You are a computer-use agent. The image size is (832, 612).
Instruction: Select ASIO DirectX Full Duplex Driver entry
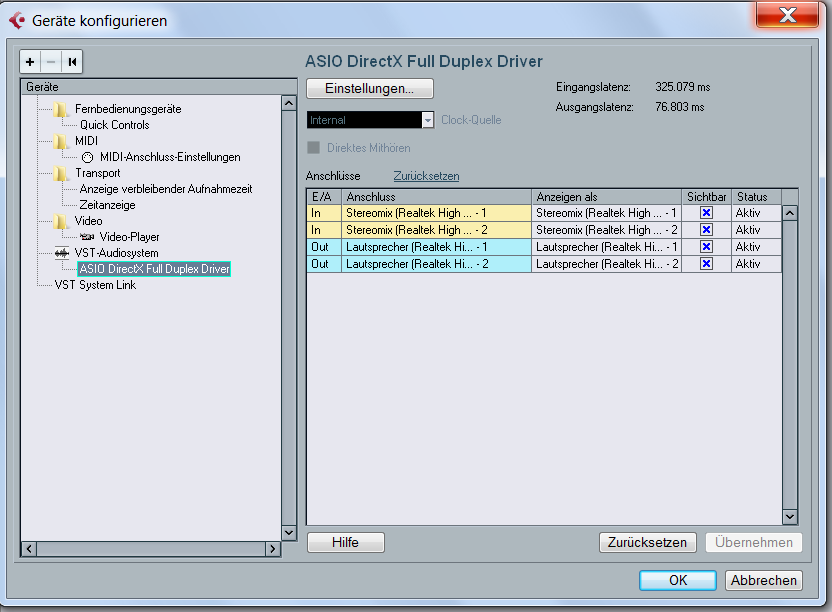tap(154, 269)
